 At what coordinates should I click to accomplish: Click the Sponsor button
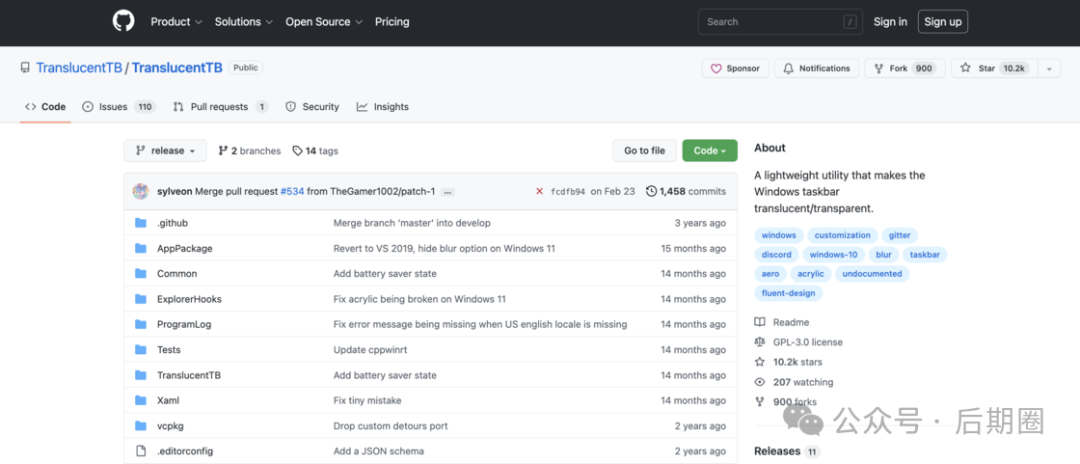click(735, 68)
